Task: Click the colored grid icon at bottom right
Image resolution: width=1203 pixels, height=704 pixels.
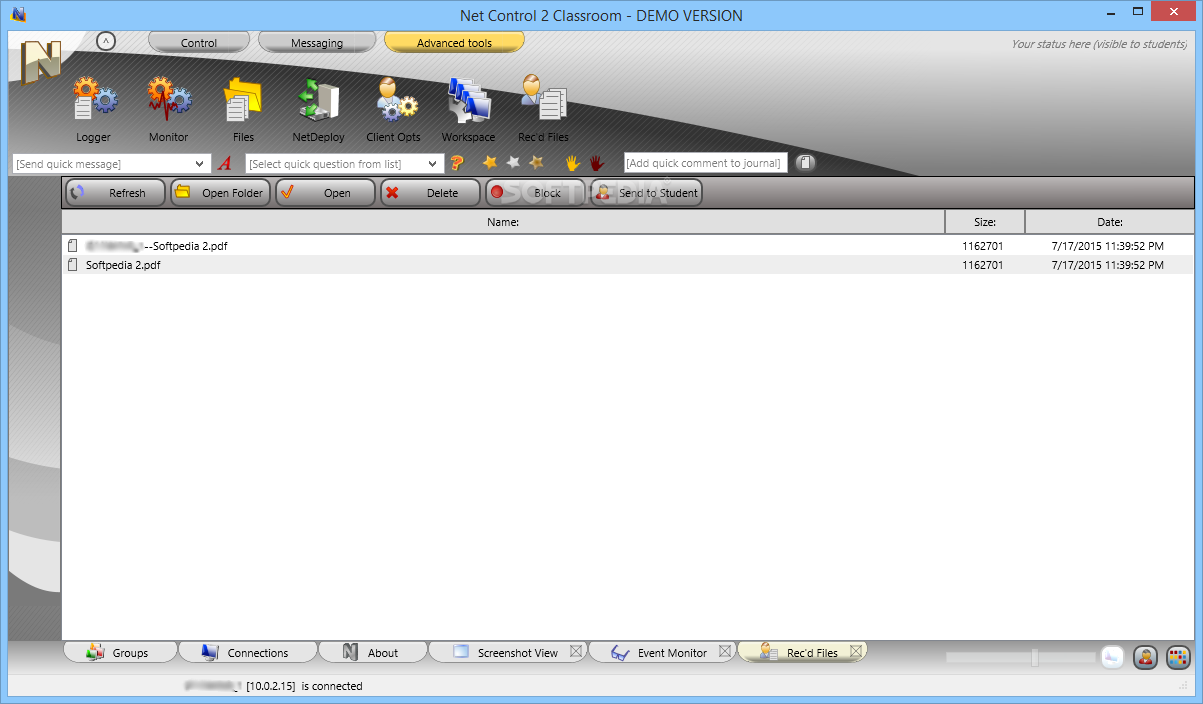Action: [x=1178, y=657]
